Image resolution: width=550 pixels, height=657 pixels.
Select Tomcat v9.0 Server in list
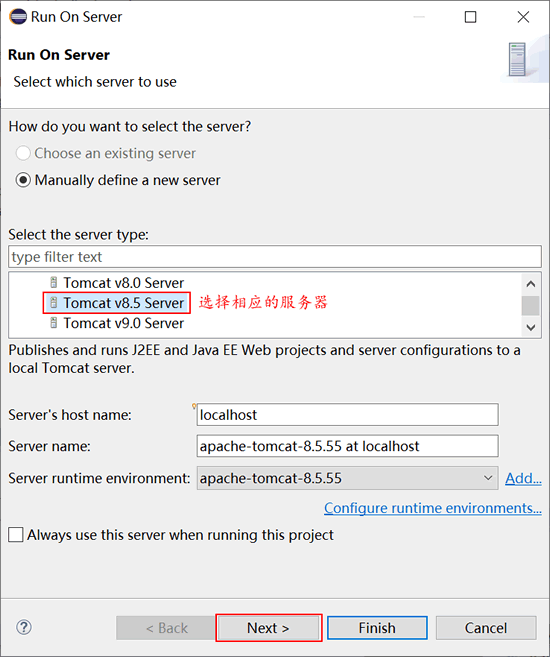pyautogui.click(x=124, y=323)
